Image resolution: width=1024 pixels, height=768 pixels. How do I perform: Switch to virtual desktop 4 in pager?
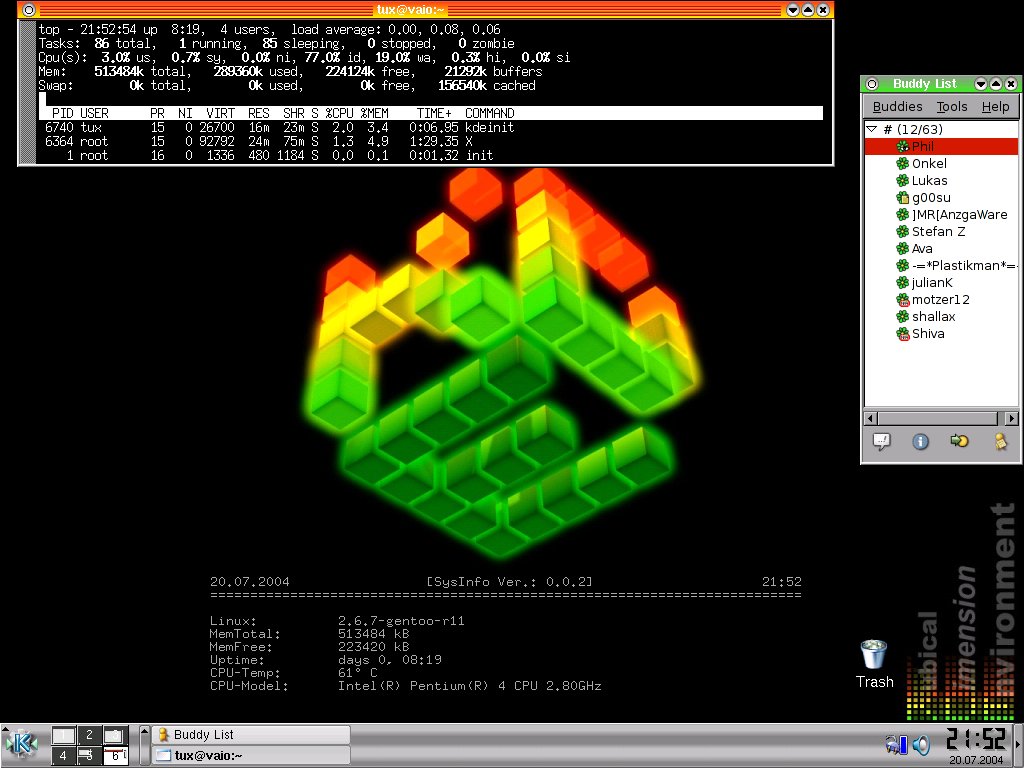click(x=63, y=756)
